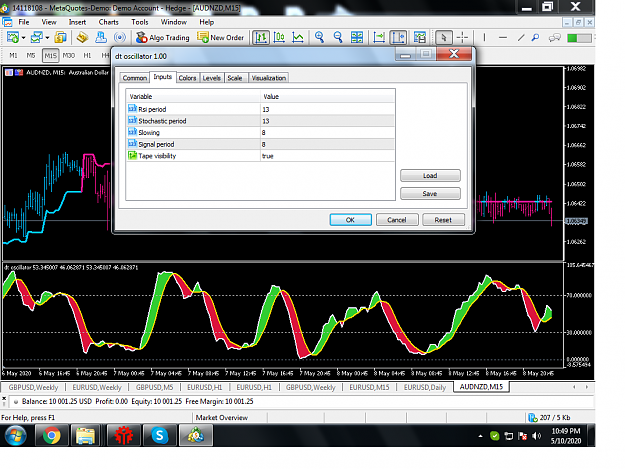The image size is (625, 469).
Task: Switch chart to candlesticks mode
Action: (x=279, y=37)
